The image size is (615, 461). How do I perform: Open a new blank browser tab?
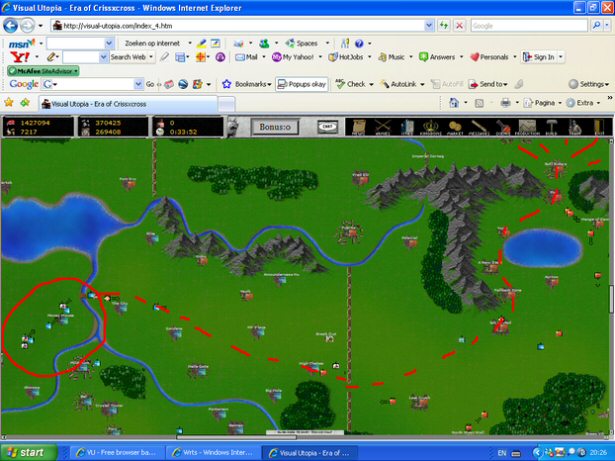tap(226, 104)
